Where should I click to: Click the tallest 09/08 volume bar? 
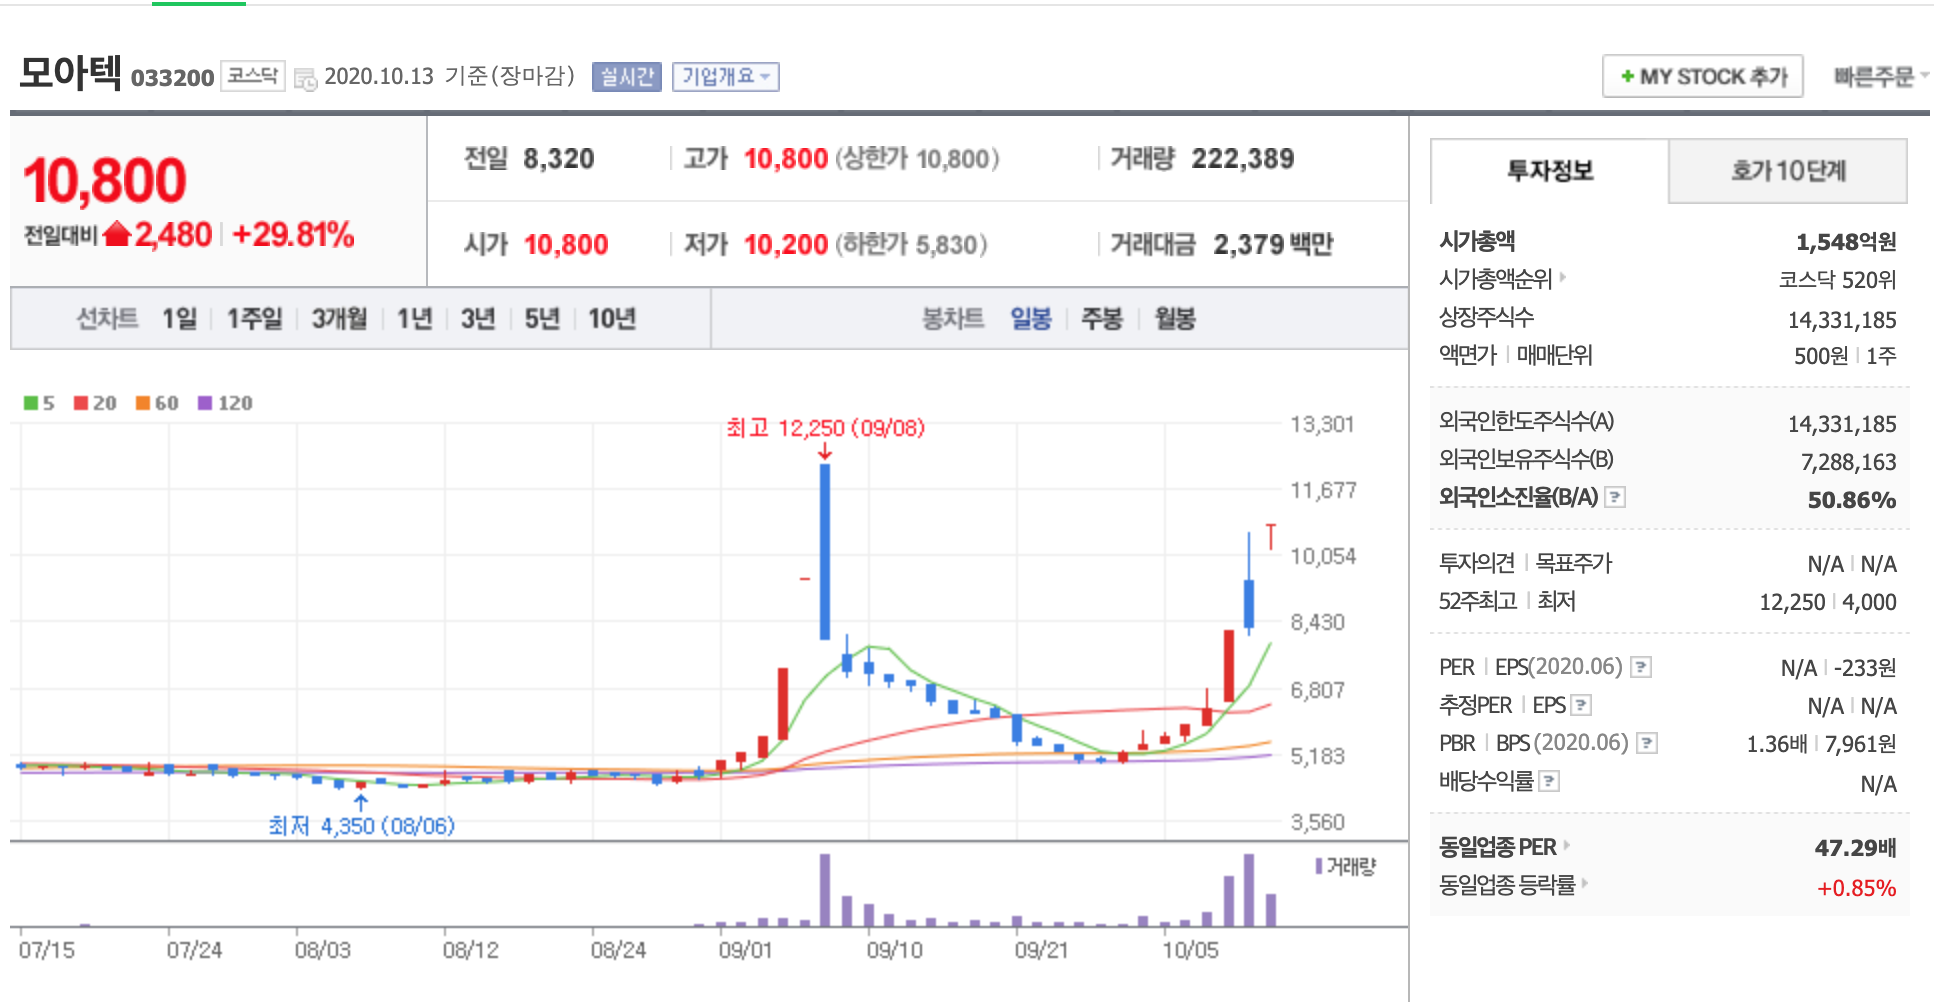pyautogui.click(x=825, y=890)
